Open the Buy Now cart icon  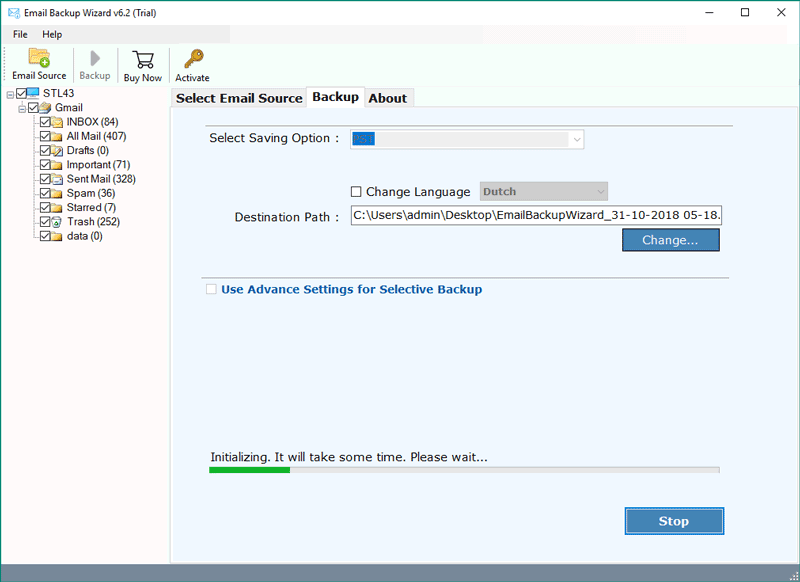[143, 58]
